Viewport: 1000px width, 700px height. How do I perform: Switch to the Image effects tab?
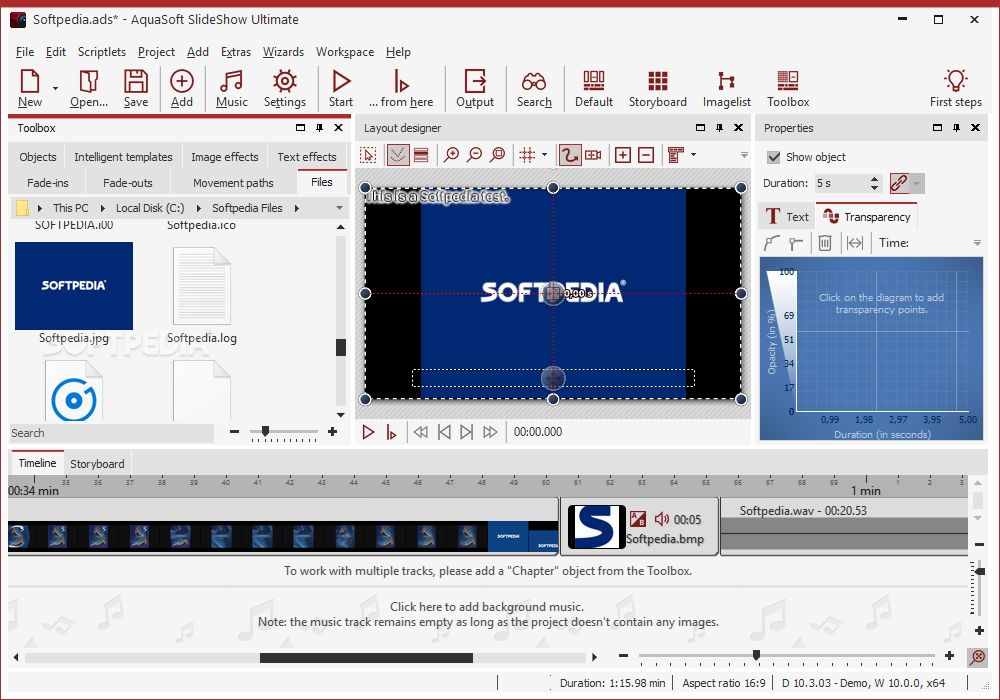click(224, 157)
